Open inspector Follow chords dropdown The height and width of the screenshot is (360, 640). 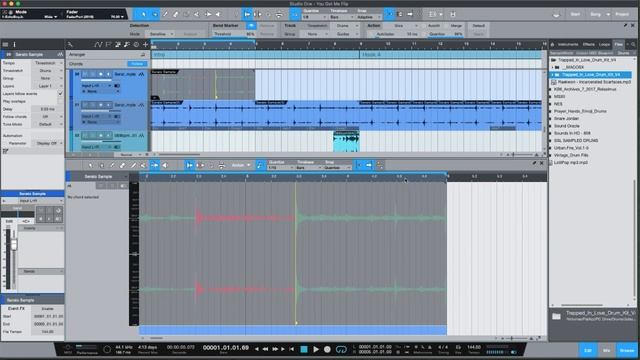[48, 116]
